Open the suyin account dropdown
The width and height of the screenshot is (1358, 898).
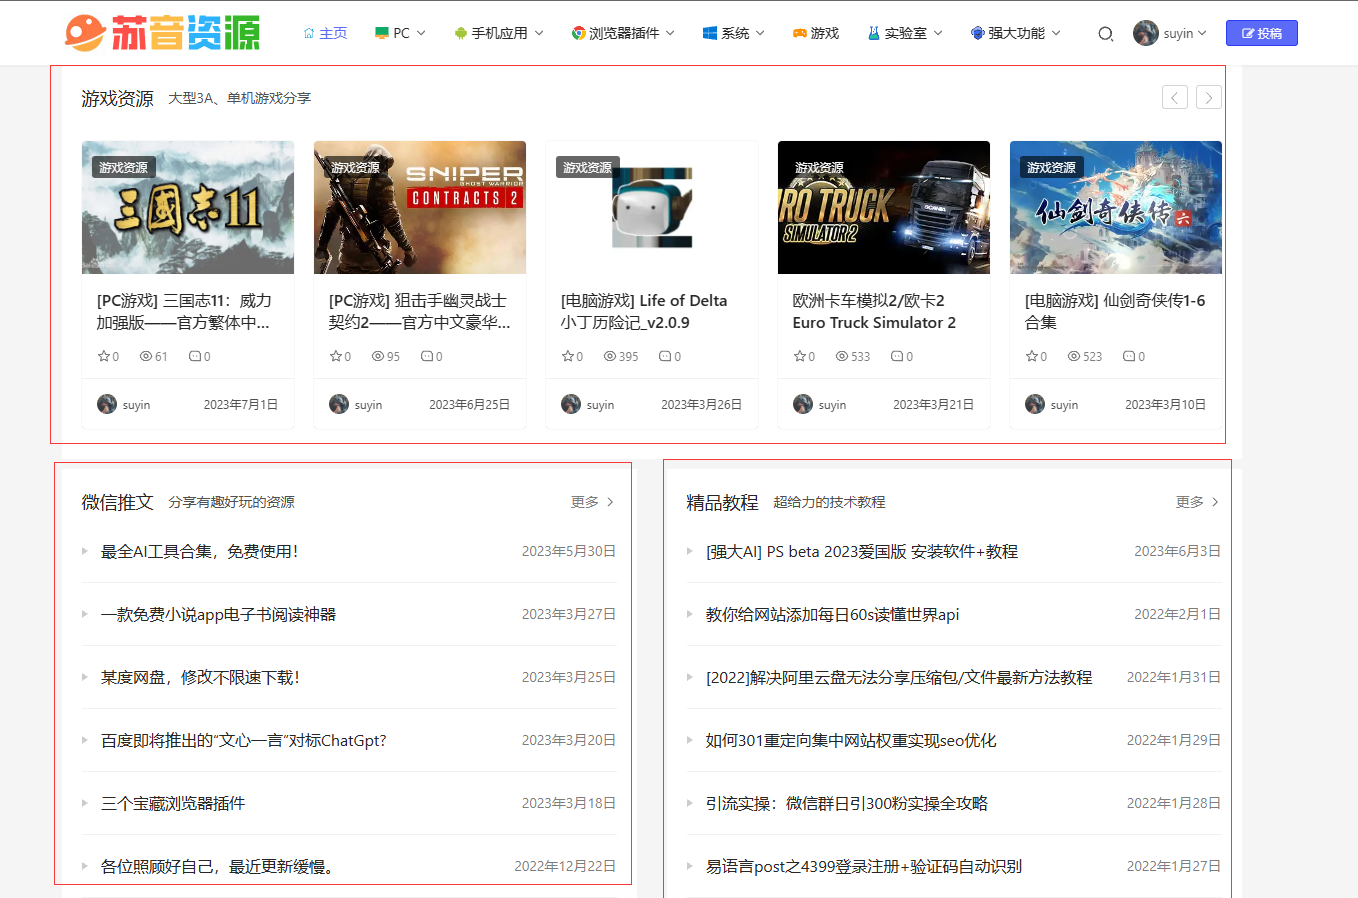coord(1170,32)
